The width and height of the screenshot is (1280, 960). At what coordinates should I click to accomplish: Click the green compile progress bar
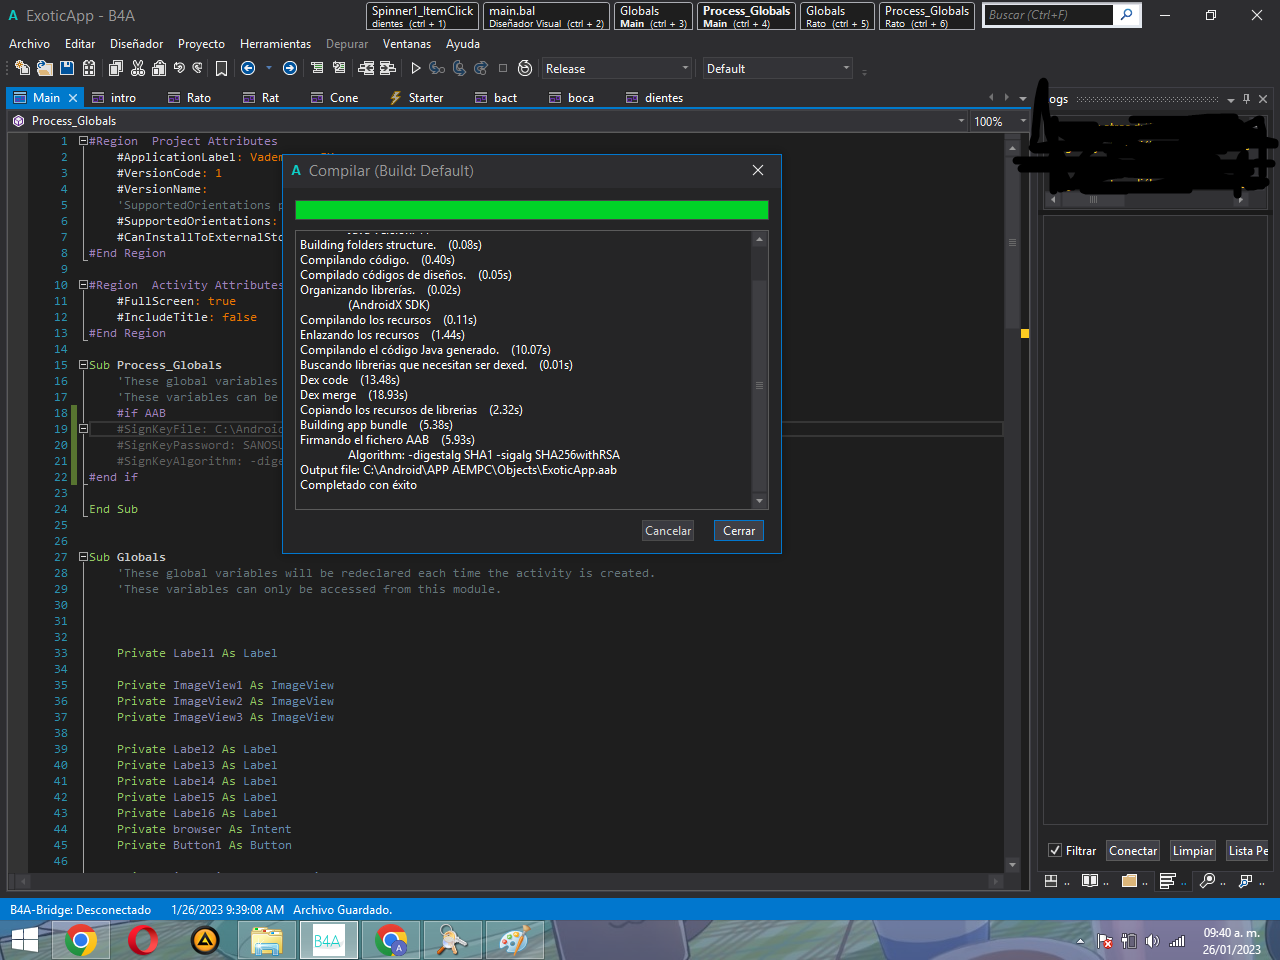pos(531,210)
